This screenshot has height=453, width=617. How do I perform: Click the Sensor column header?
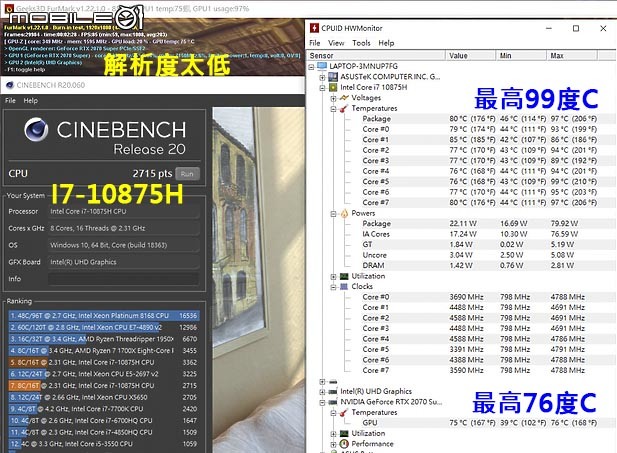(x=376, y=55)
